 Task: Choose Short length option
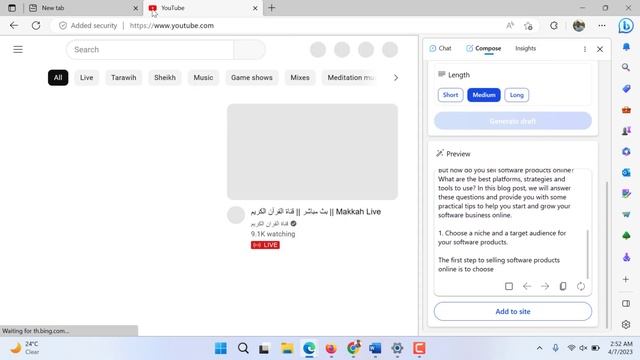tap(451, 95)
